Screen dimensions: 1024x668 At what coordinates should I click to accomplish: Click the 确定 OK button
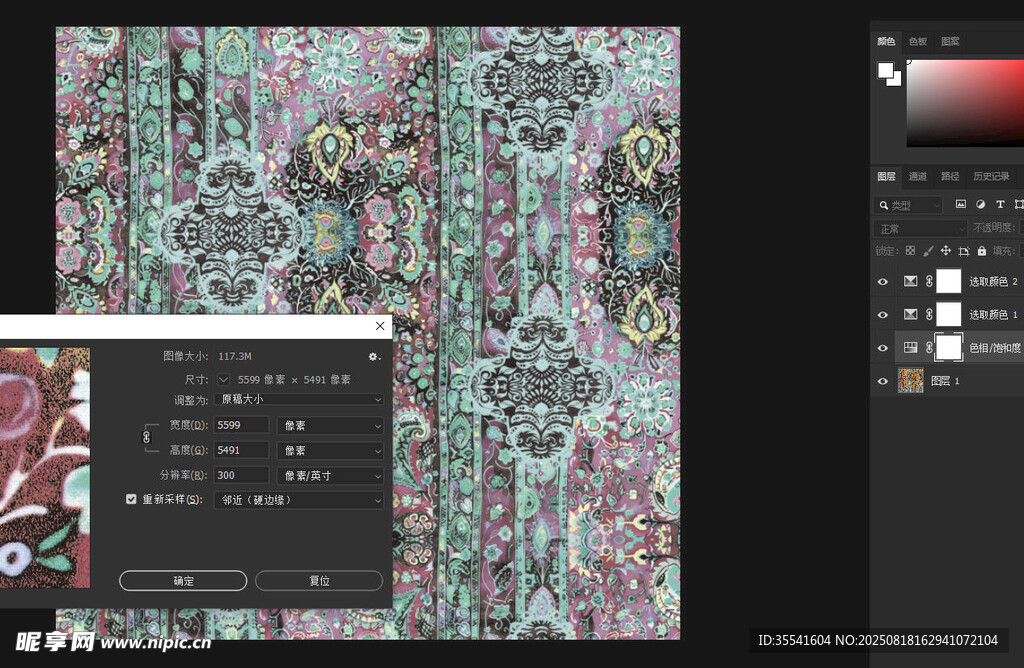coord(183,581)
